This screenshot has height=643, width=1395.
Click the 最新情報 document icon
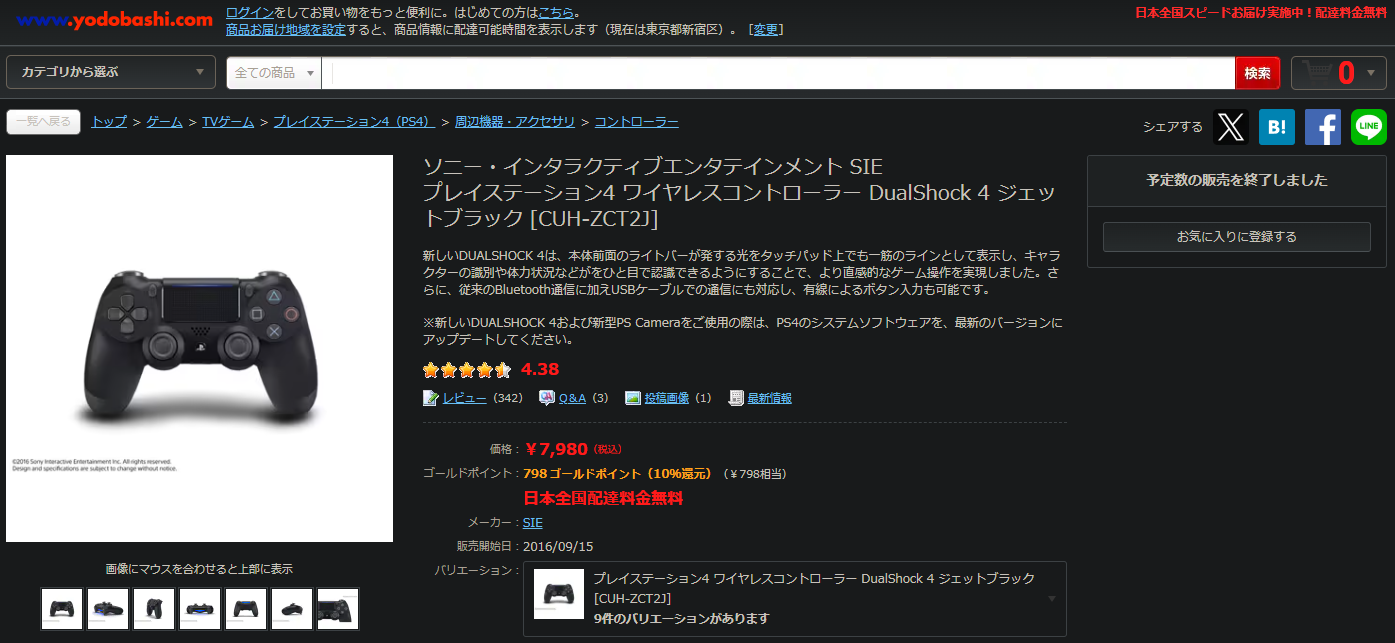point(736,398)
